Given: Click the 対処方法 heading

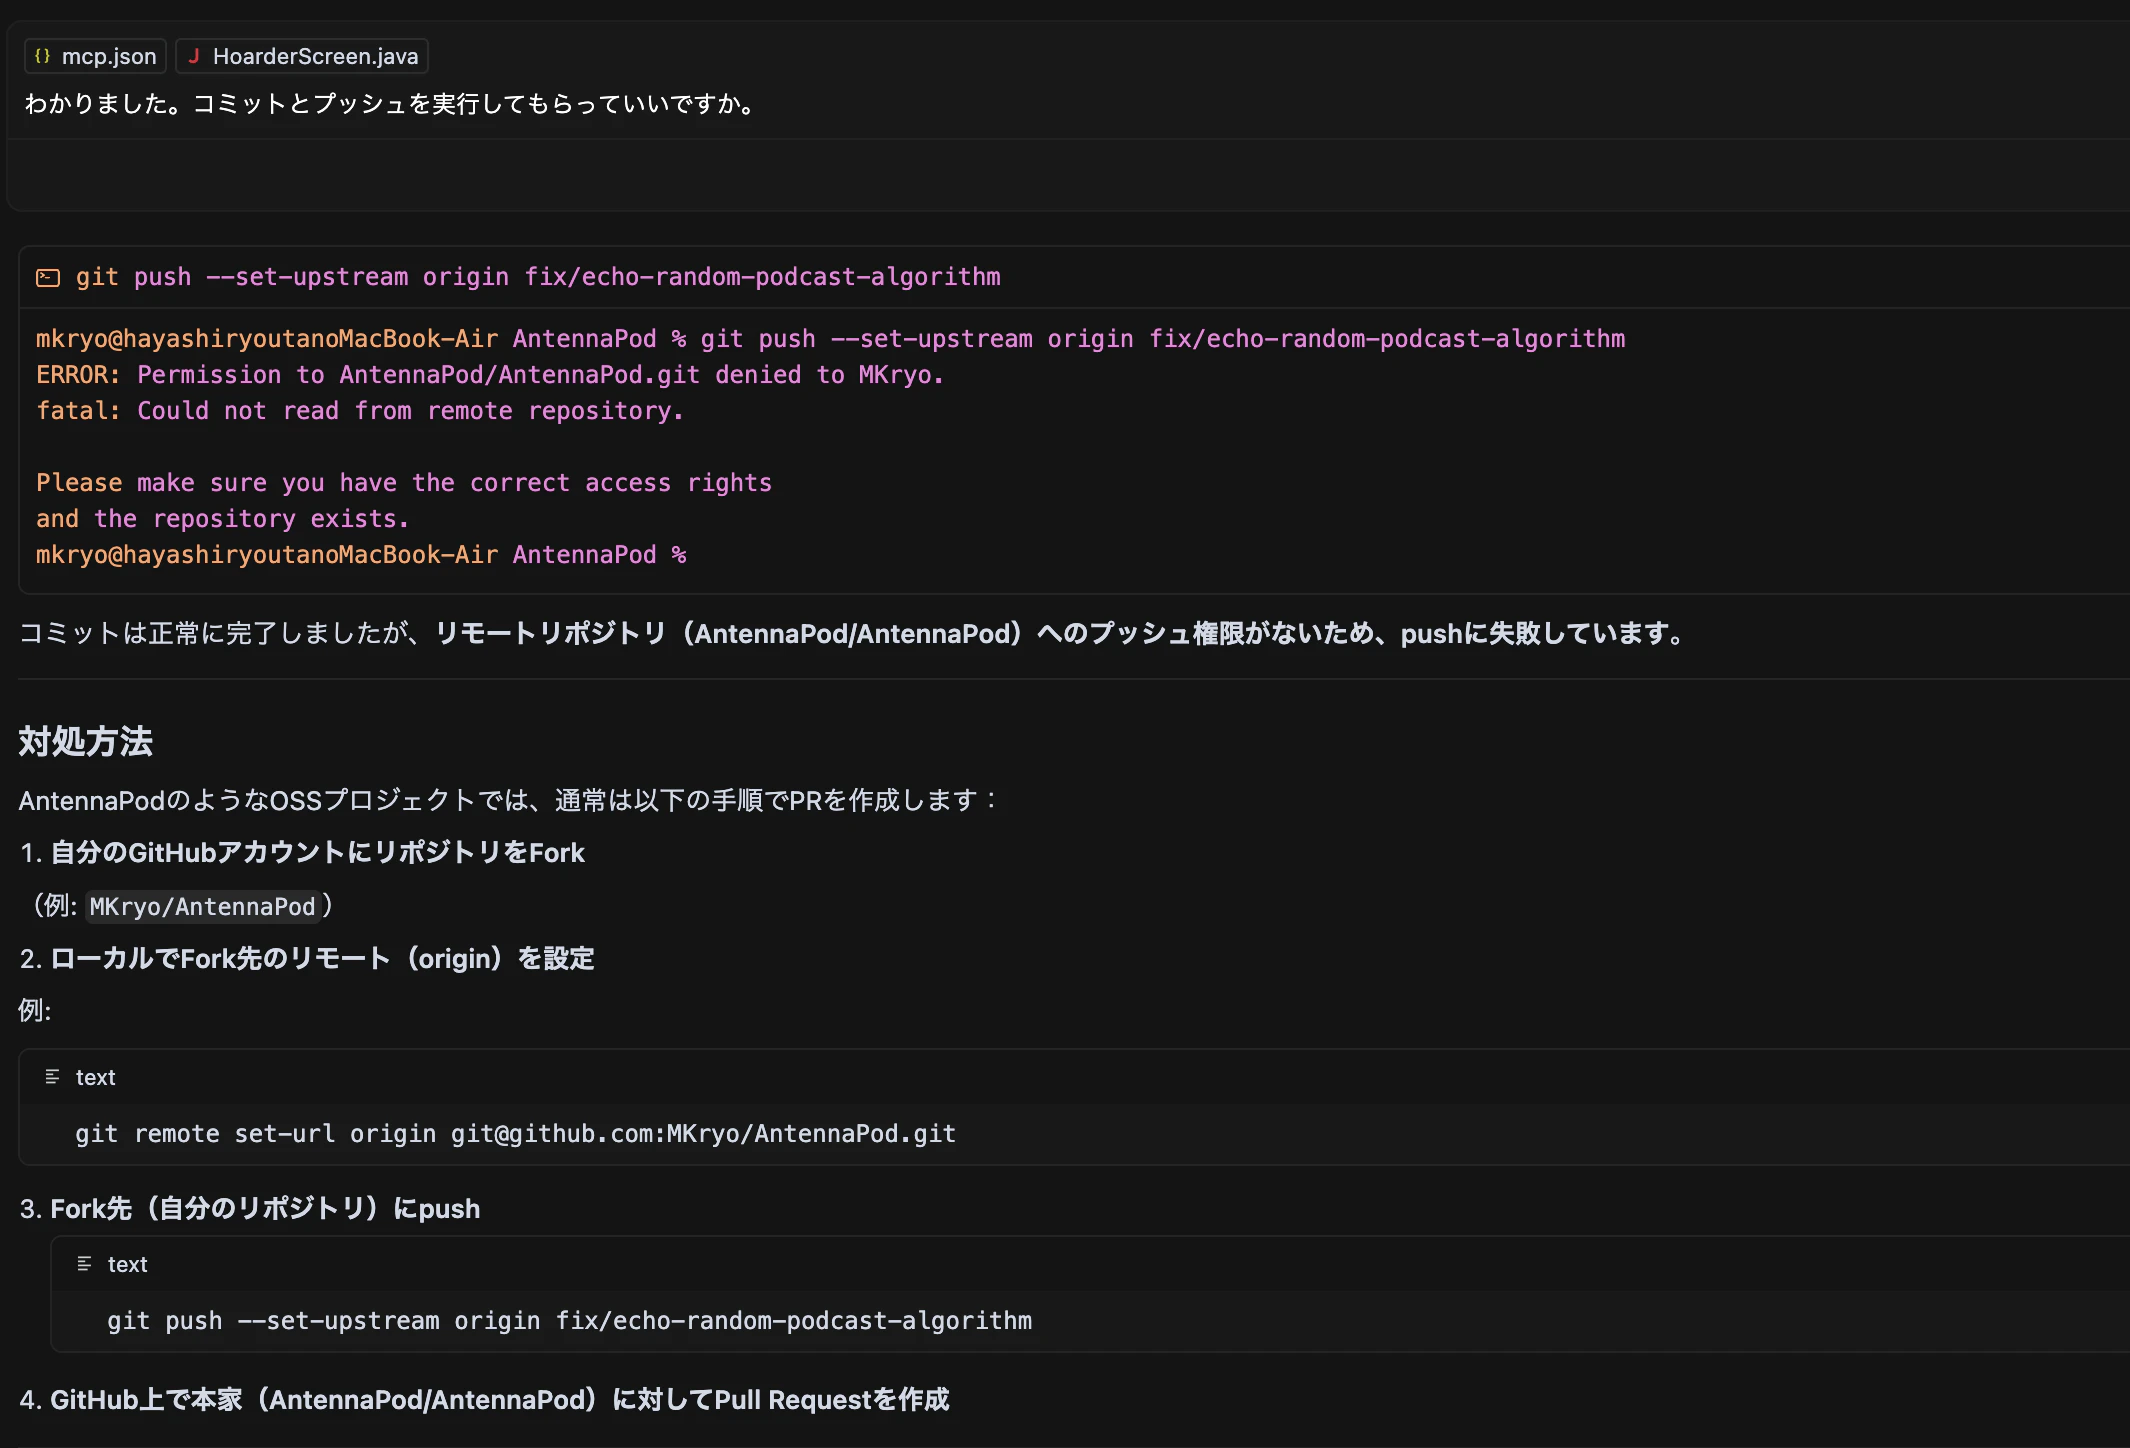Looking at the screenshot, I should (x=86, y=742).
